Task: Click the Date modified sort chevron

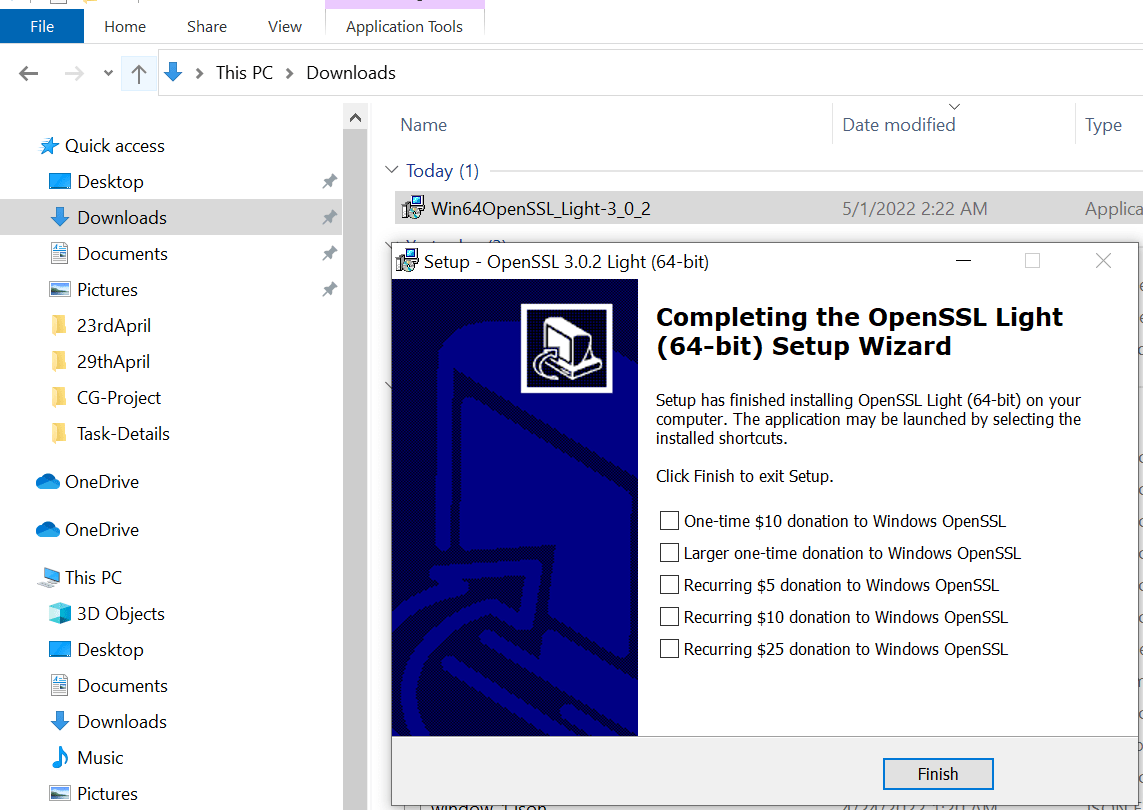Action: [x=954, y=106]
